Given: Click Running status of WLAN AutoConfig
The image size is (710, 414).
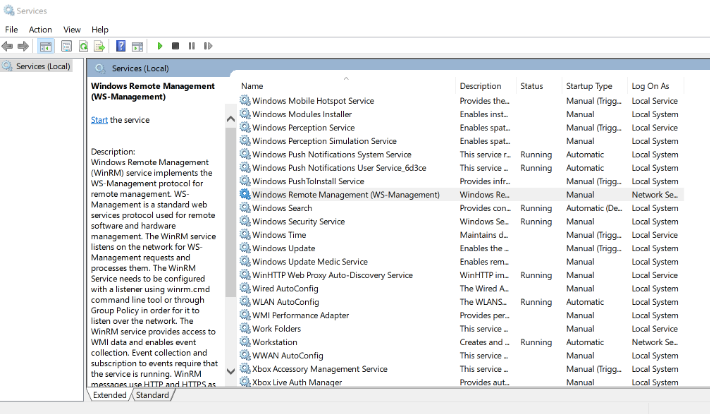Looking at the screenshot, I should (536, 302).
